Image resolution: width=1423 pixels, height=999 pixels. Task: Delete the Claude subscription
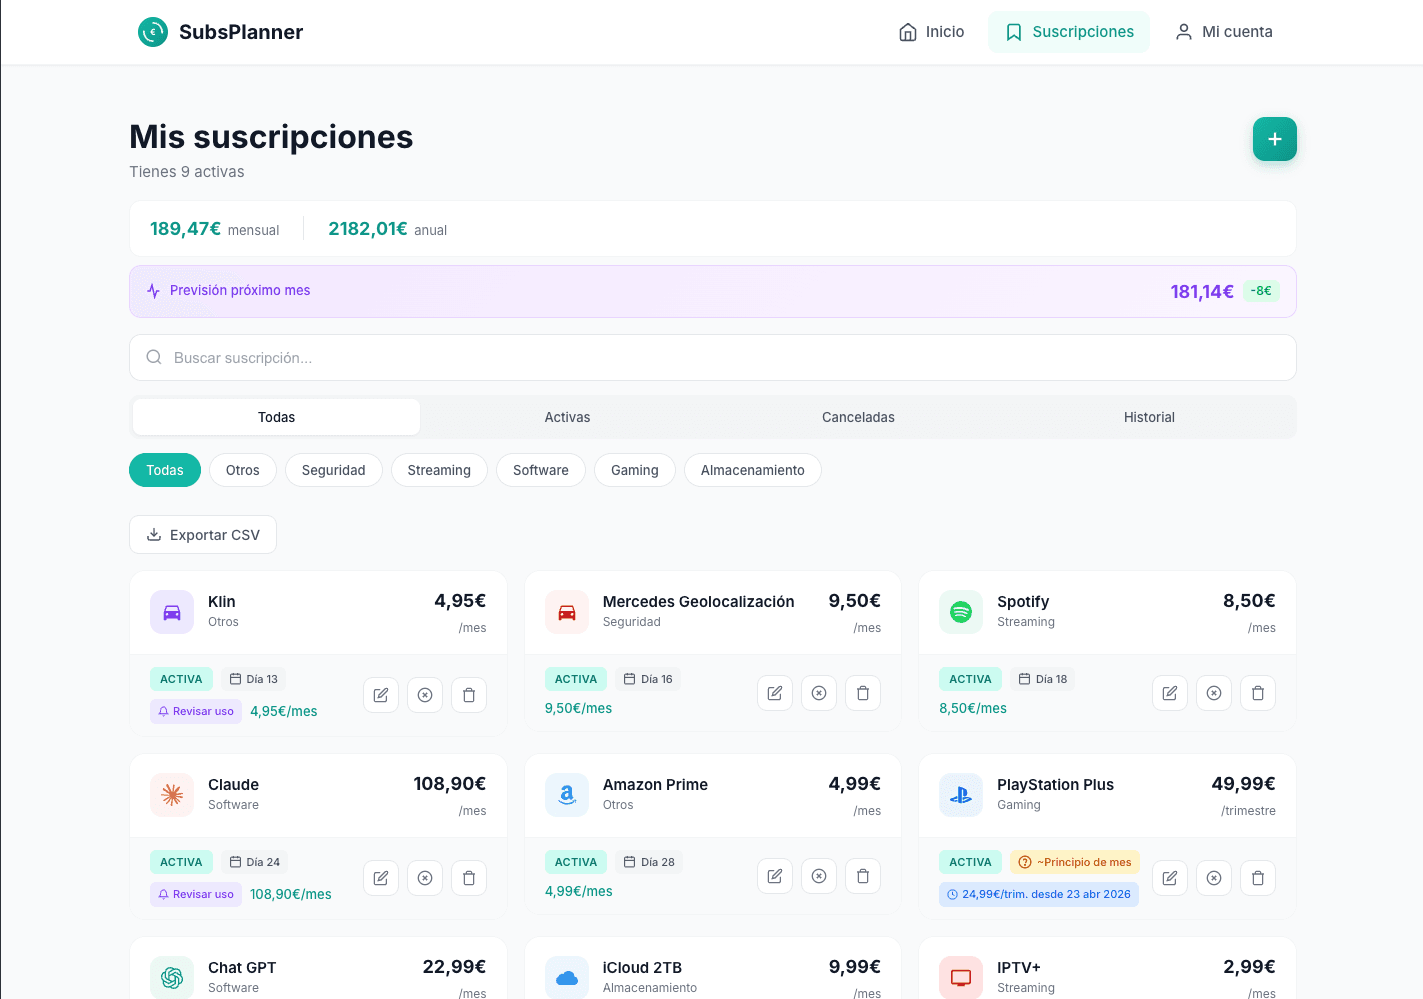(x=469, y=878)
